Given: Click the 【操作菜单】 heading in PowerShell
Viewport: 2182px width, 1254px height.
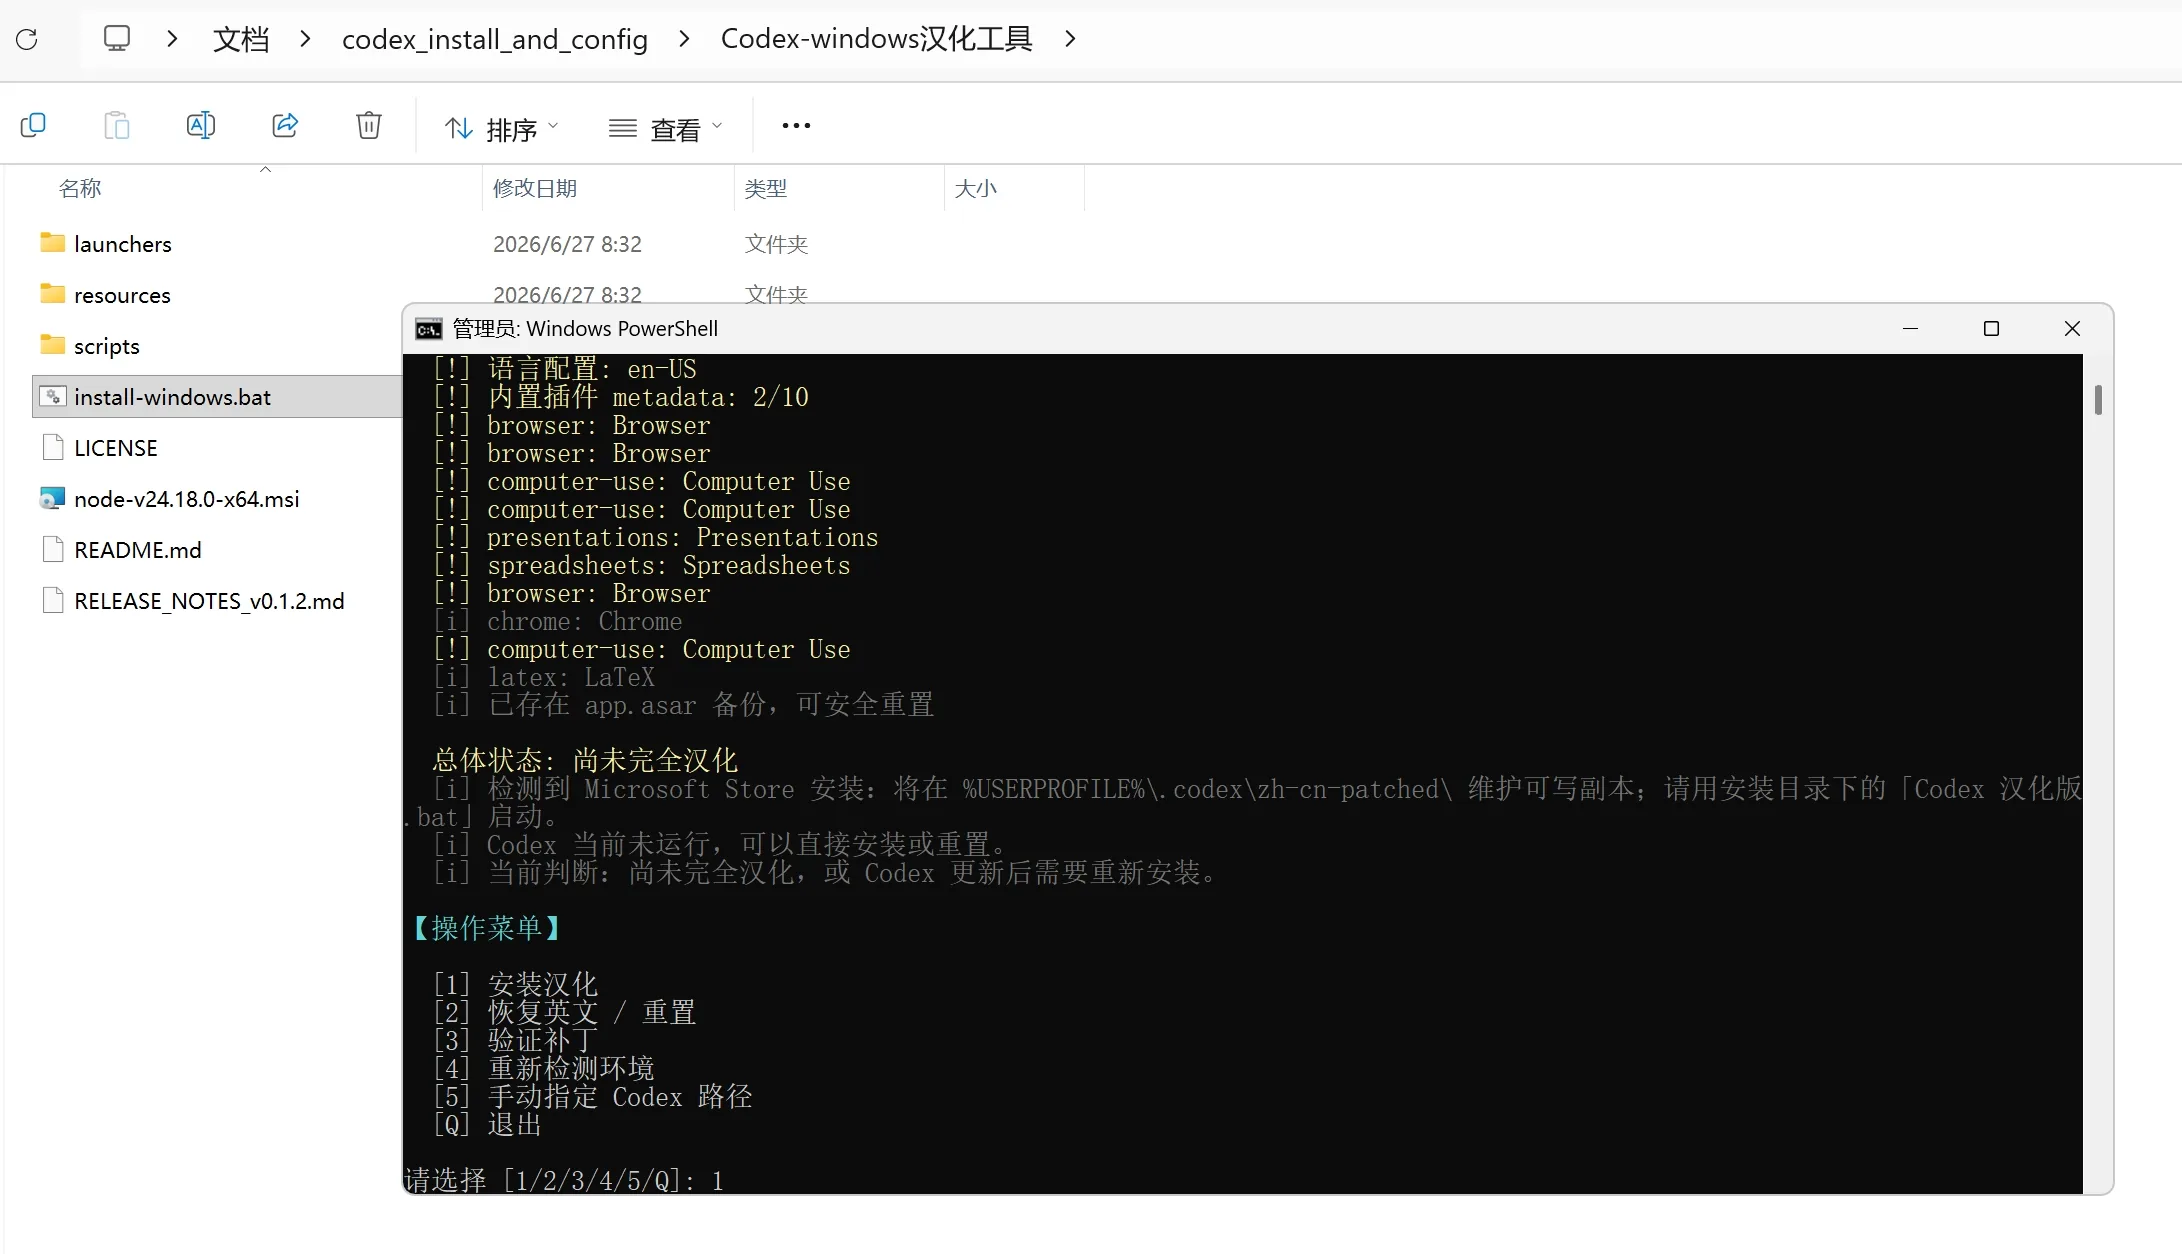Looking at the screenshot, I should [486, 928].
